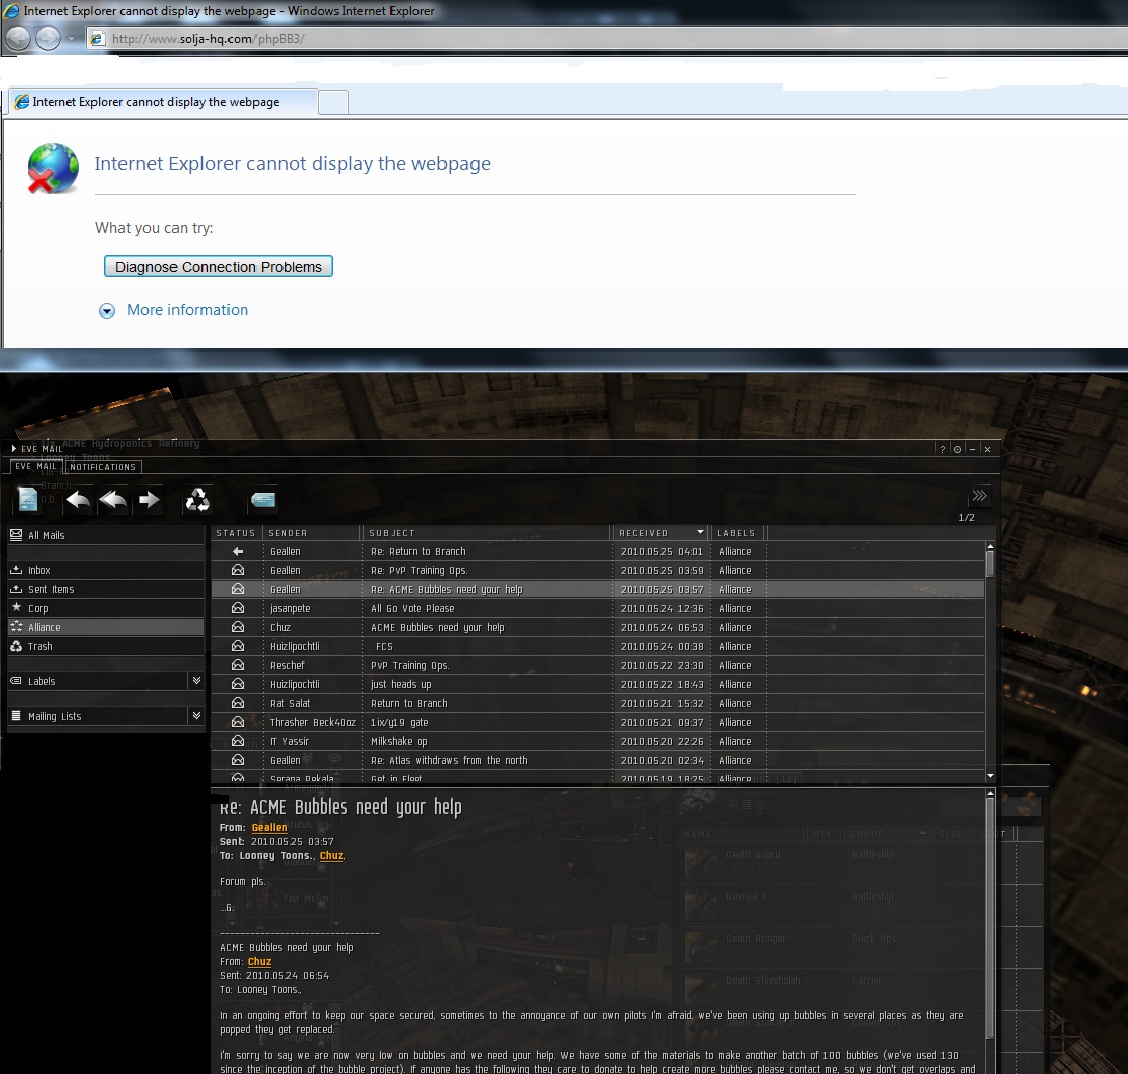Open the mail 'Re: PvP Training Ops.'
Screen dimensions: 1128x1074
pos(598,570)
